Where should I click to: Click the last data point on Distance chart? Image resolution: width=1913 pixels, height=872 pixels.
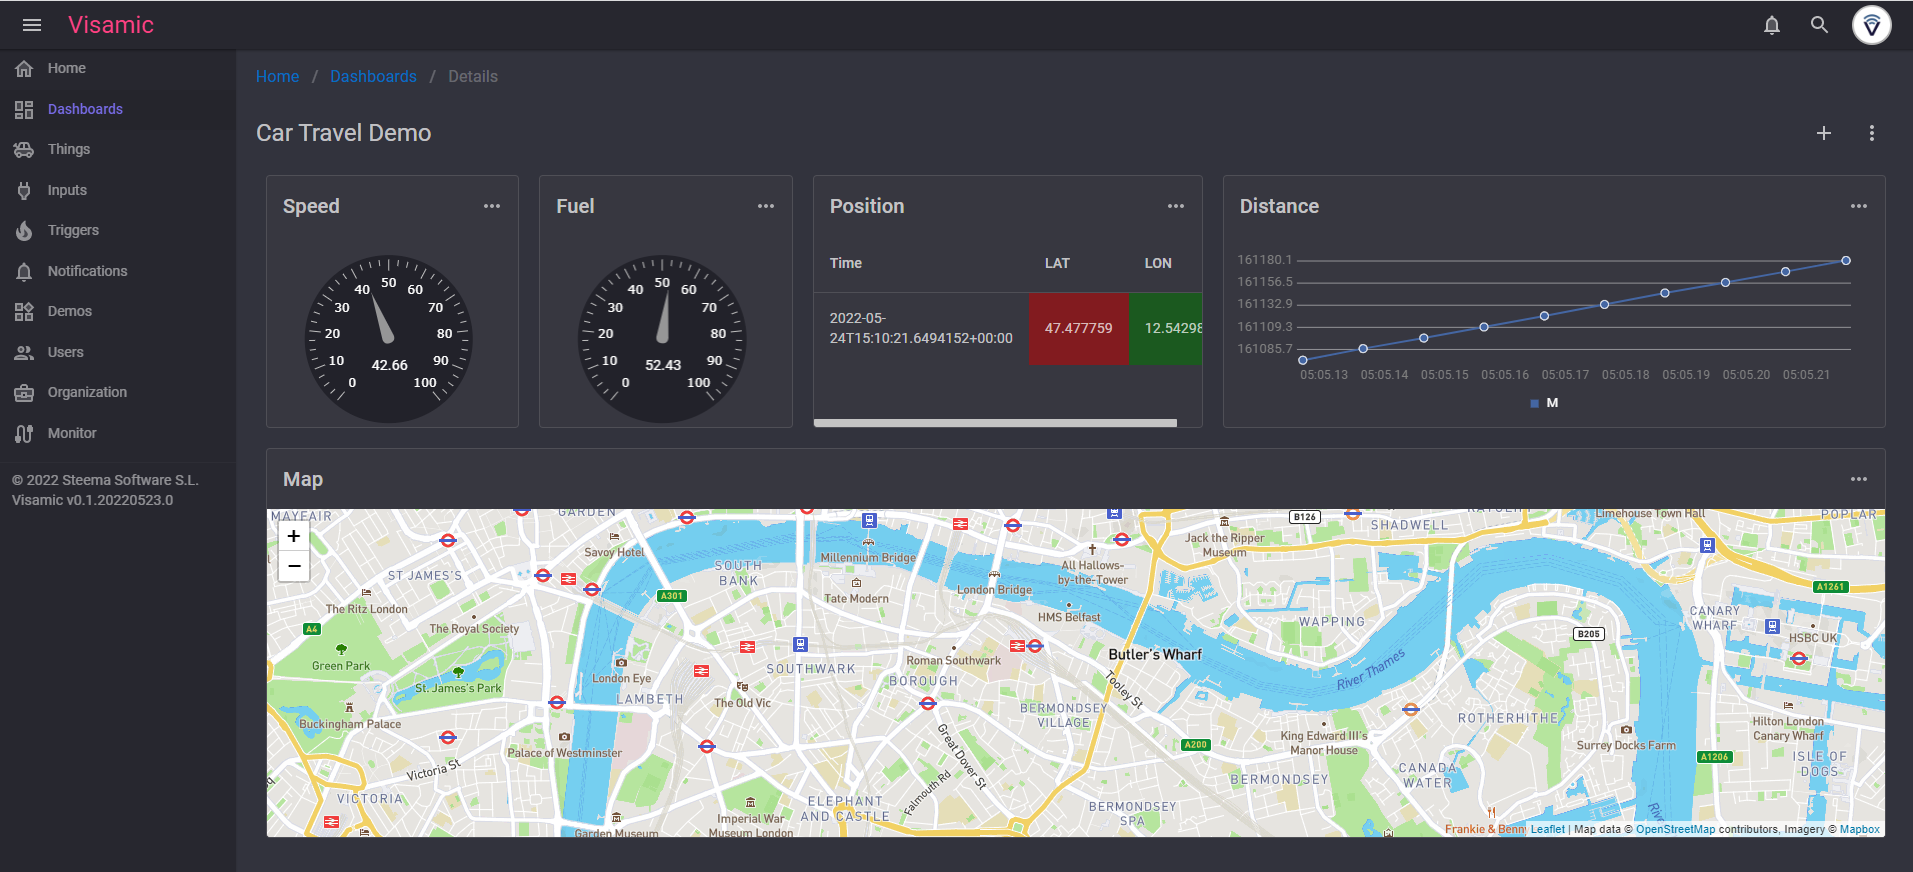pyautogui.click(x=1846, y=261)
